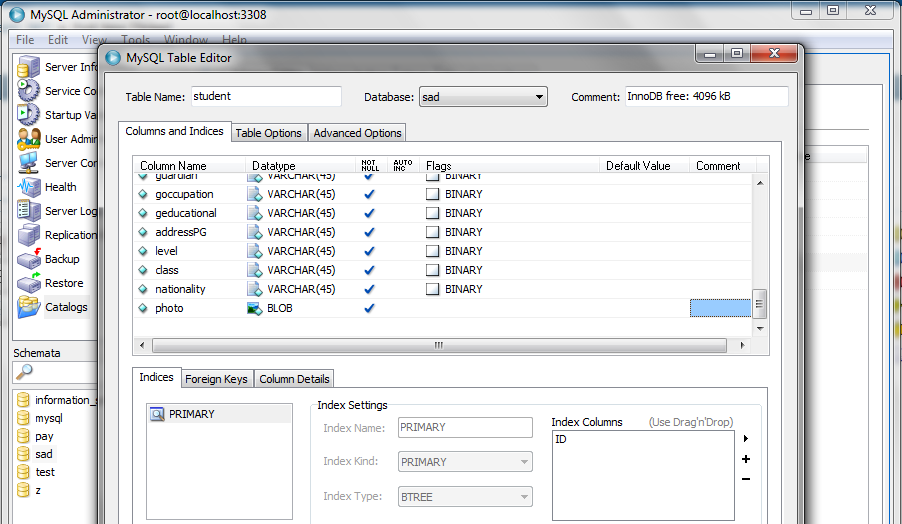
Task: Switch to Foreign Keys tab
Action: pos(216,379)
